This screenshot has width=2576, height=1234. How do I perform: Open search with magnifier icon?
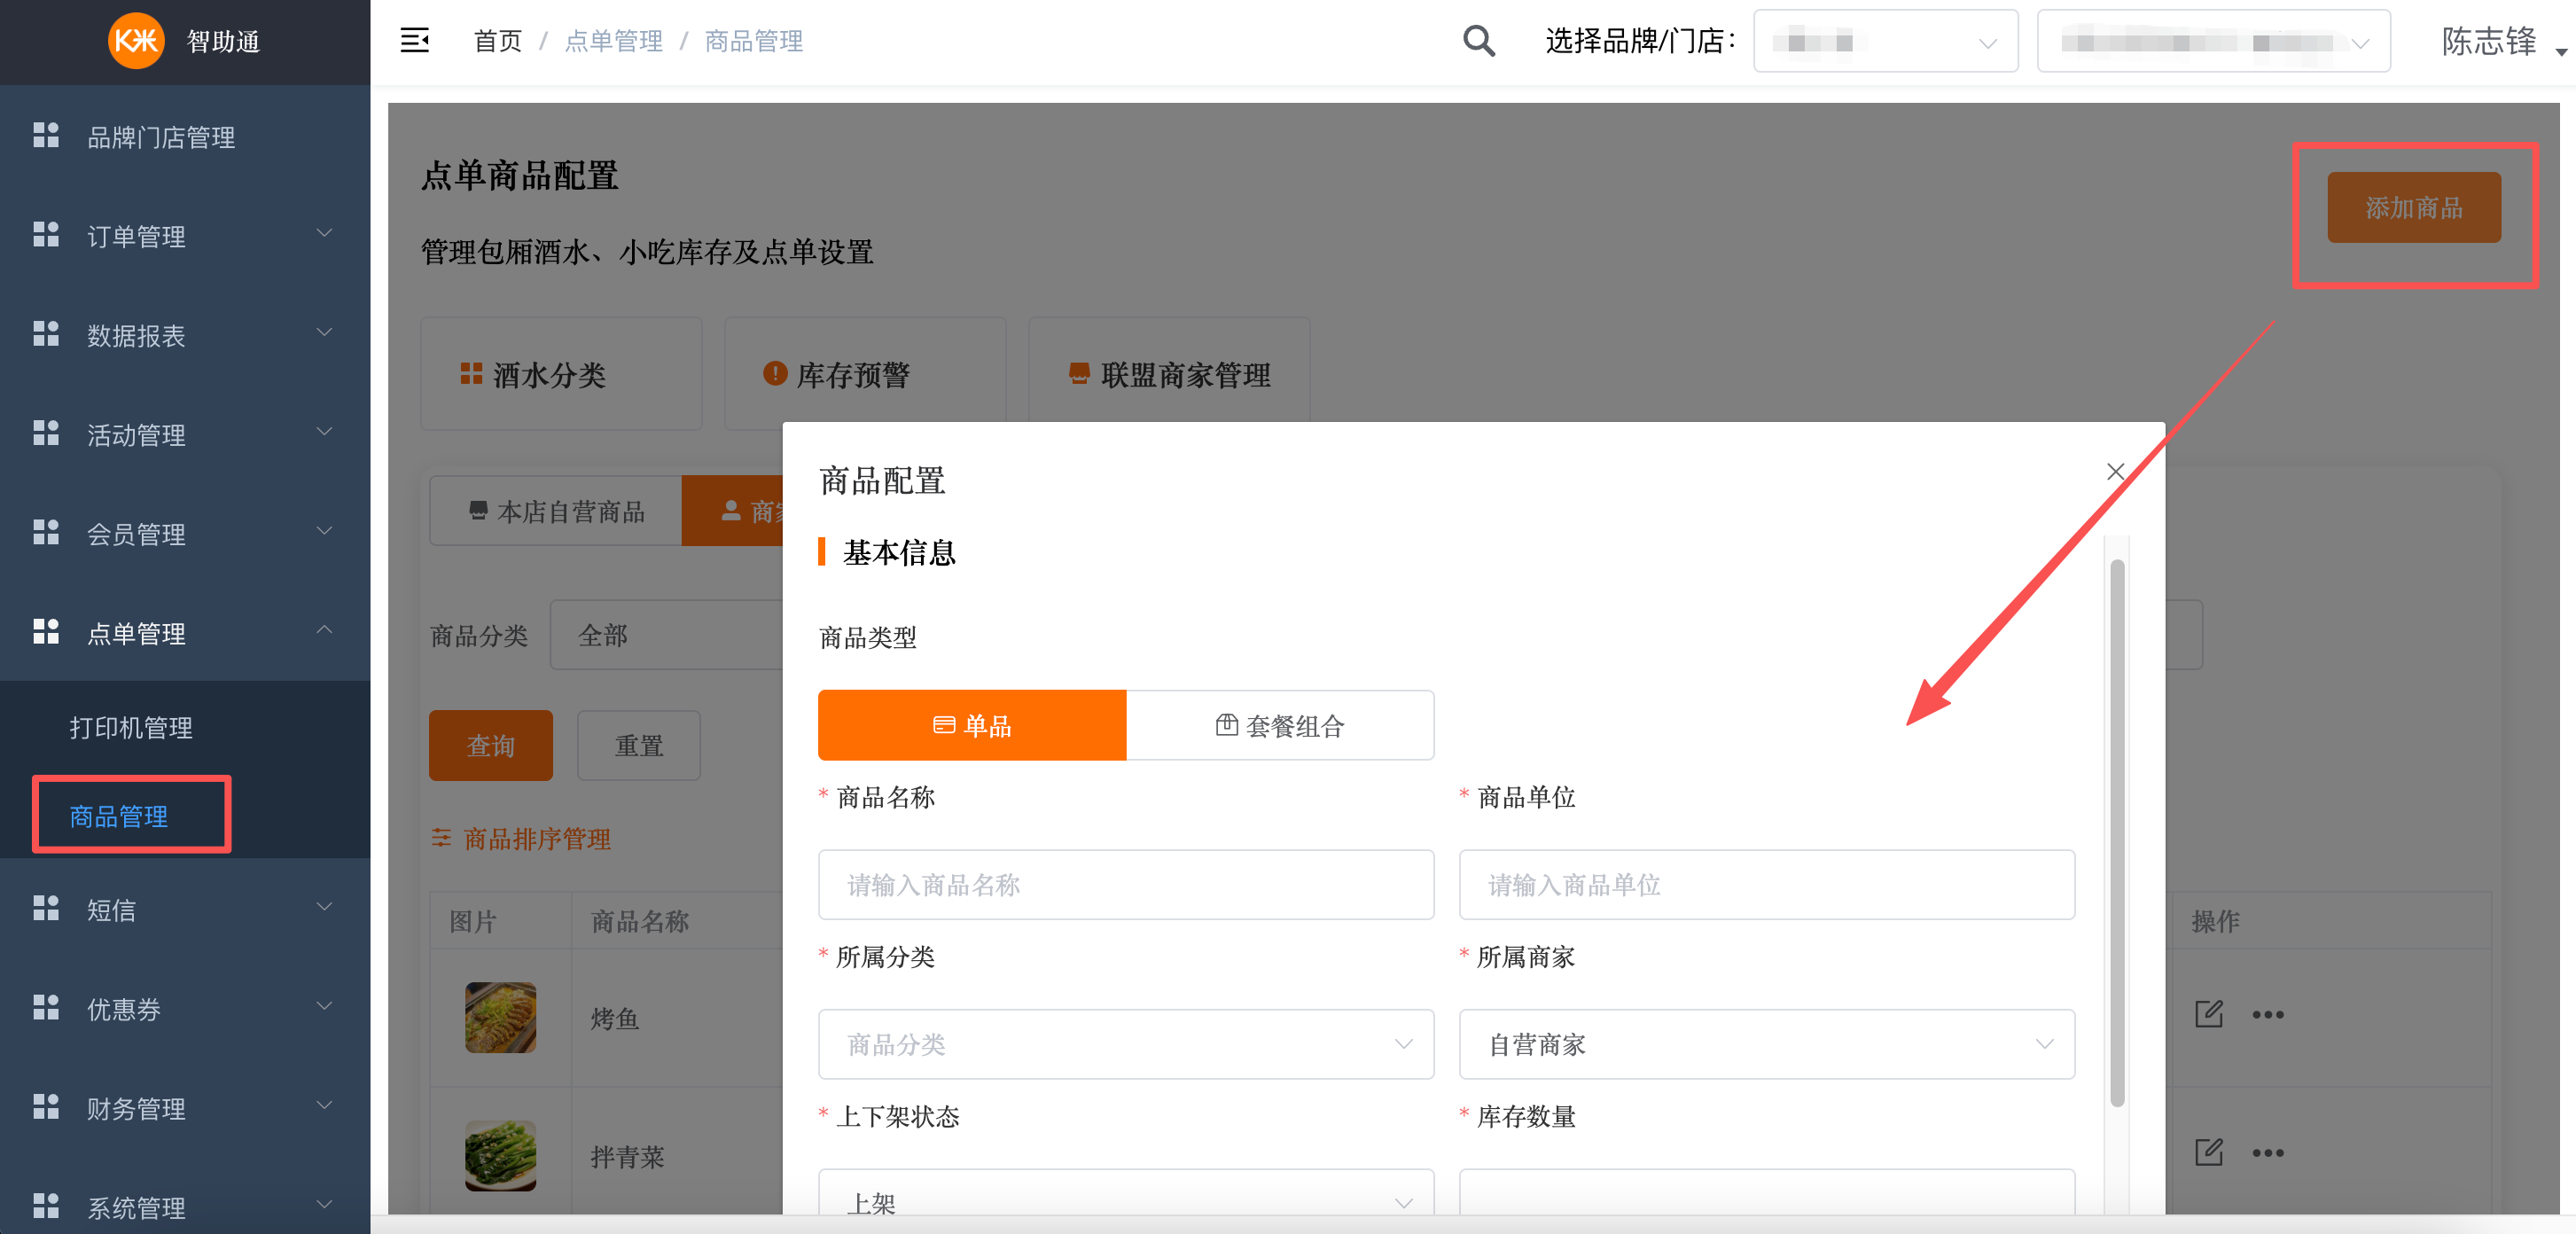pos(1479,41)
